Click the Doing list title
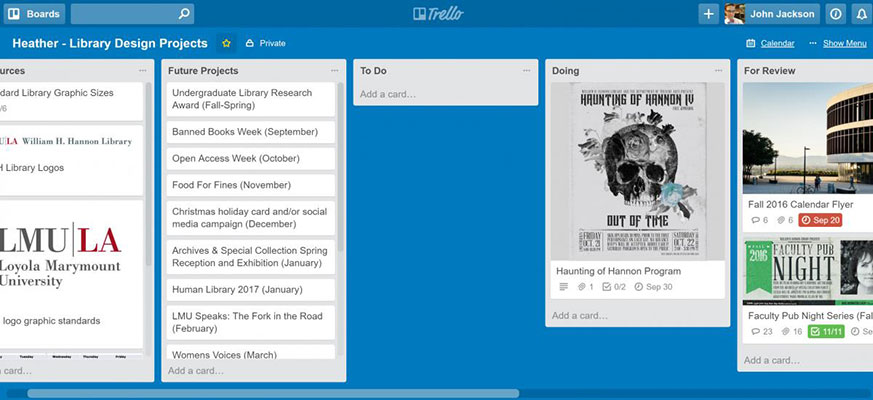Screen dimensions: 873x400 pos(566,71)
